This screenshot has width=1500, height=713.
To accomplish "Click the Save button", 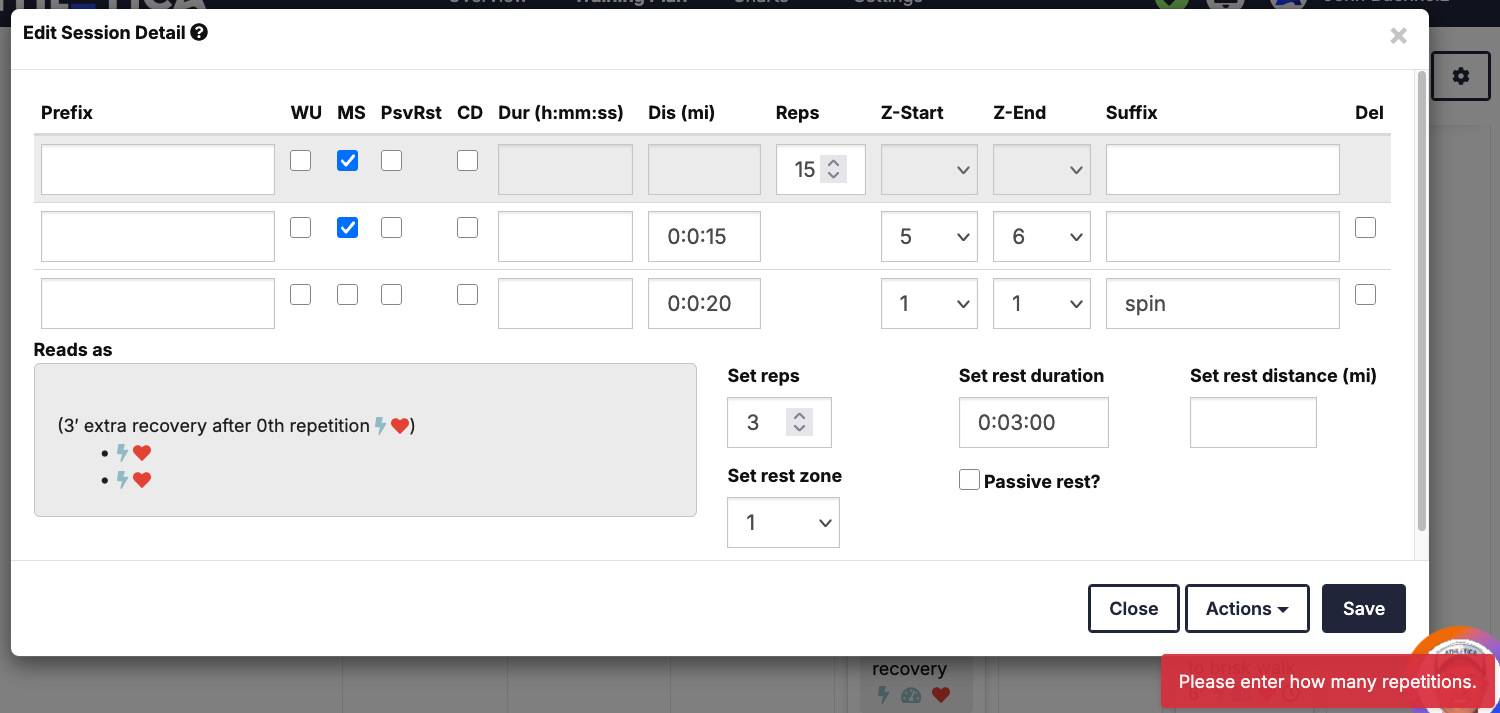I will (x=1363, y=609).
